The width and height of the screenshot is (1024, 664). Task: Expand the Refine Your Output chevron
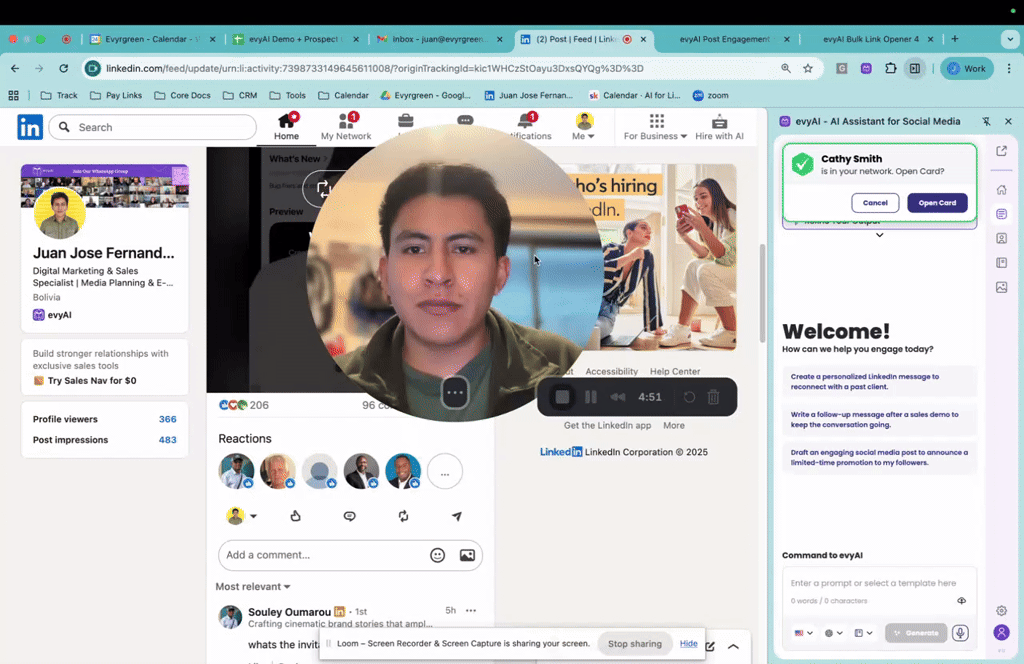pyautogui.click(x=879, y=234)
